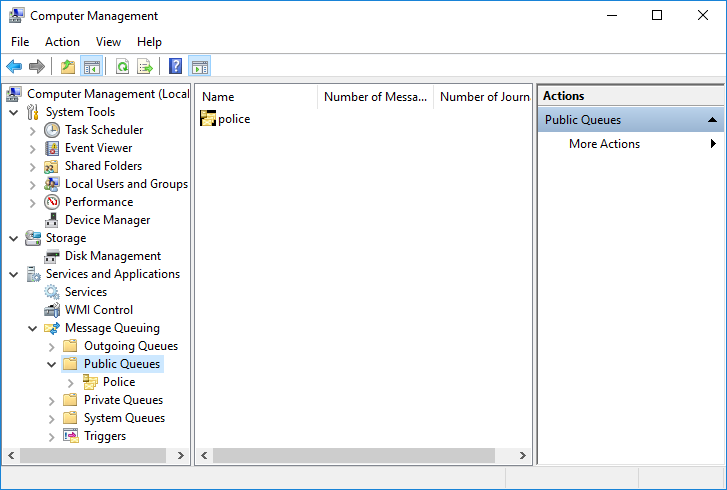Open More Actions submenu
Viewport: 727px width, 490px height.
coord(631,144)
